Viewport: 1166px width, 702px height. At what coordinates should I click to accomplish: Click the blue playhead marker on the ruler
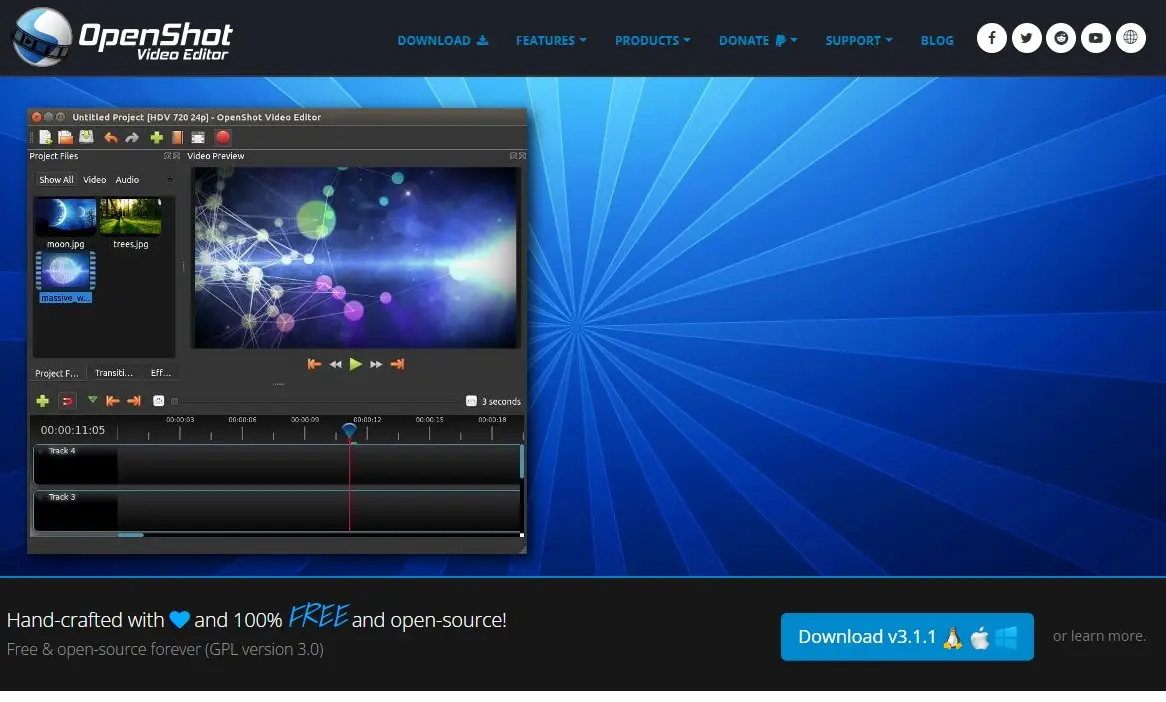pos(349,431)
